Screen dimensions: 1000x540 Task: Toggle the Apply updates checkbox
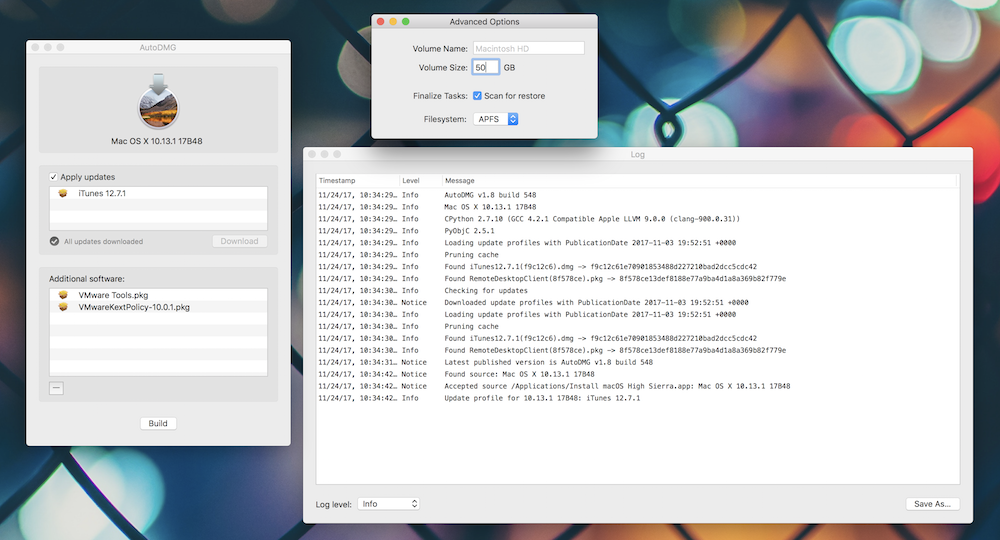click(x=54, y=177)
